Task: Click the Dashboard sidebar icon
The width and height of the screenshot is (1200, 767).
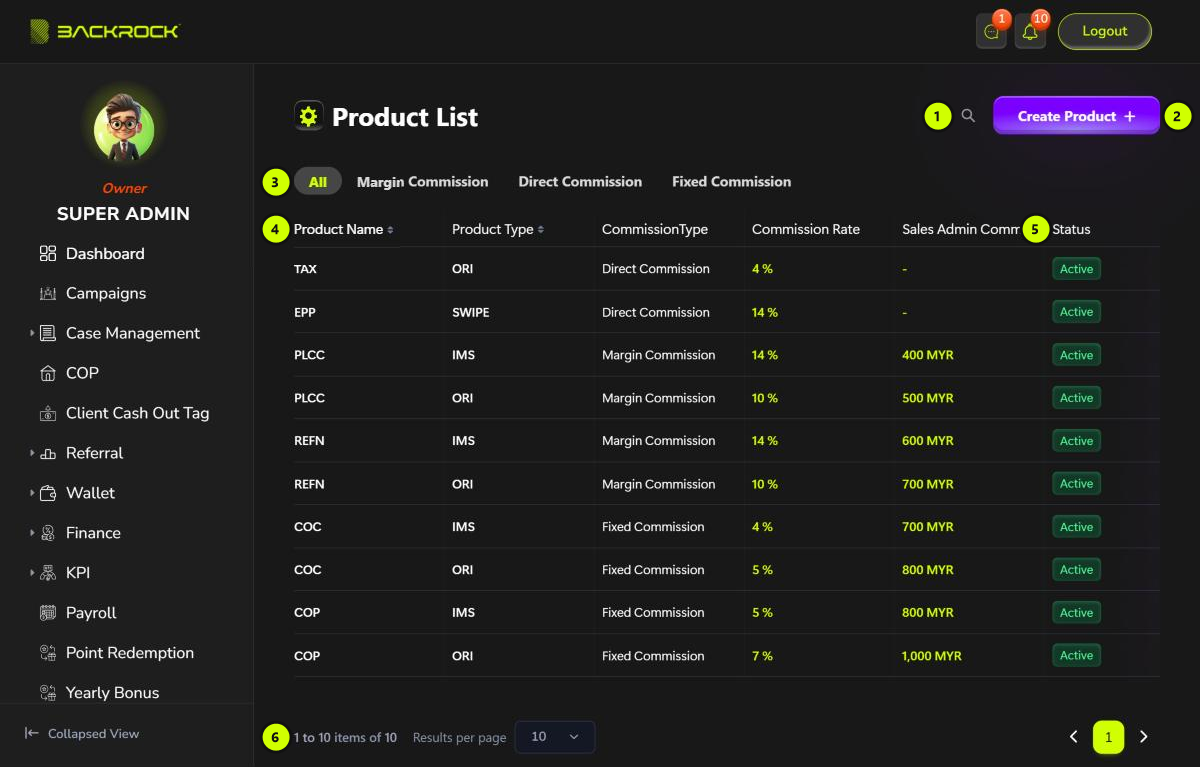Action: coord(48,254)
